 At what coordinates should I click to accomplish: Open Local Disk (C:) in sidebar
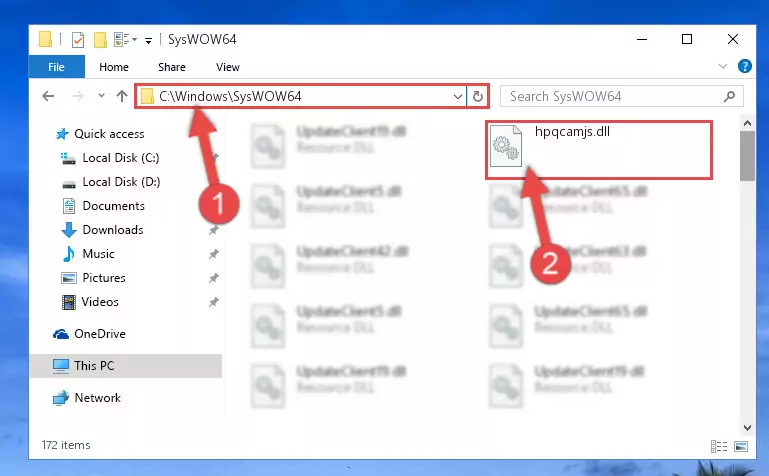coord(121,158)
